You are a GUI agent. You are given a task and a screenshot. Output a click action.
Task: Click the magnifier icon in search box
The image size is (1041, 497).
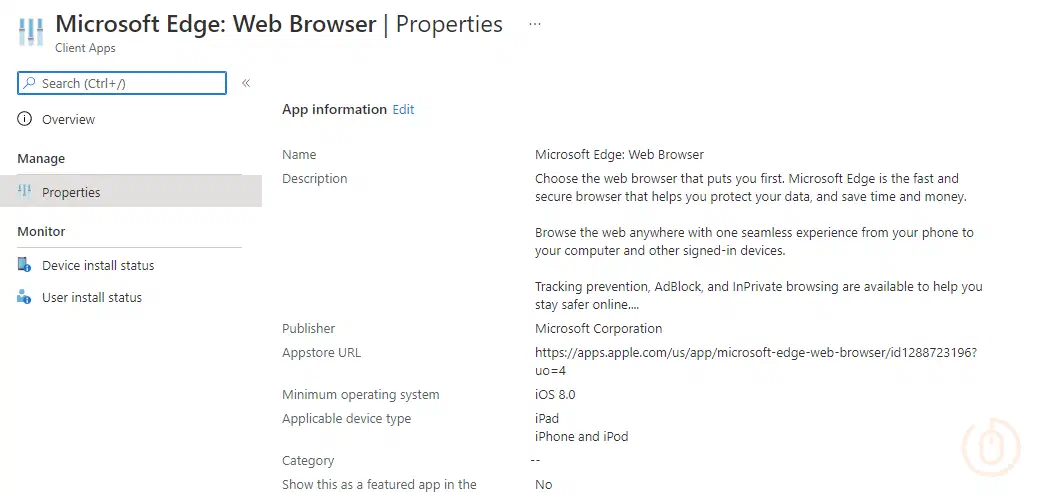pyautogui.click(x=30, y=84)
